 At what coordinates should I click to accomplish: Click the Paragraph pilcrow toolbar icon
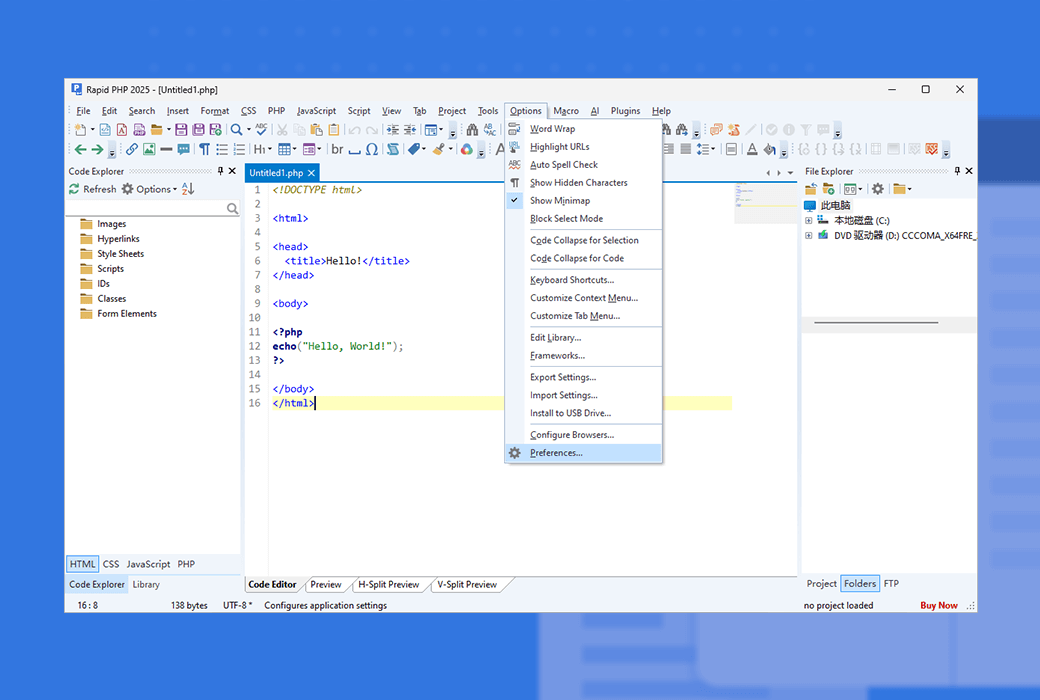[205, 149]
